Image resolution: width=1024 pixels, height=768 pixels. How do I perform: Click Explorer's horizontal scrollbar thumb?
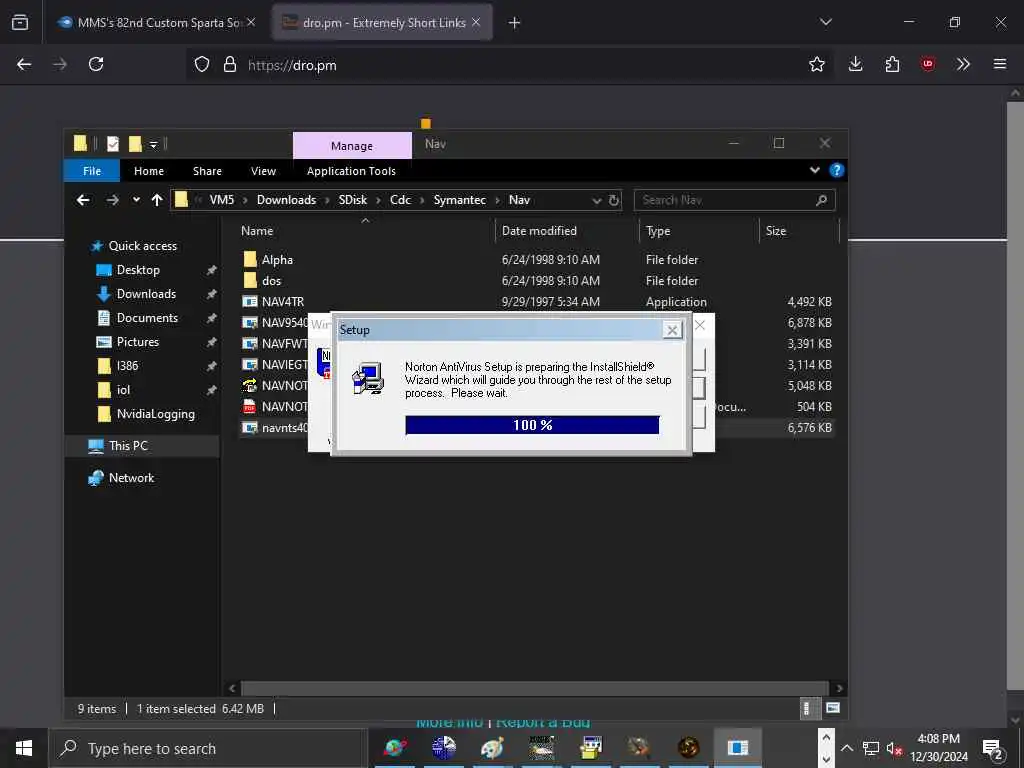click(534, 688)
